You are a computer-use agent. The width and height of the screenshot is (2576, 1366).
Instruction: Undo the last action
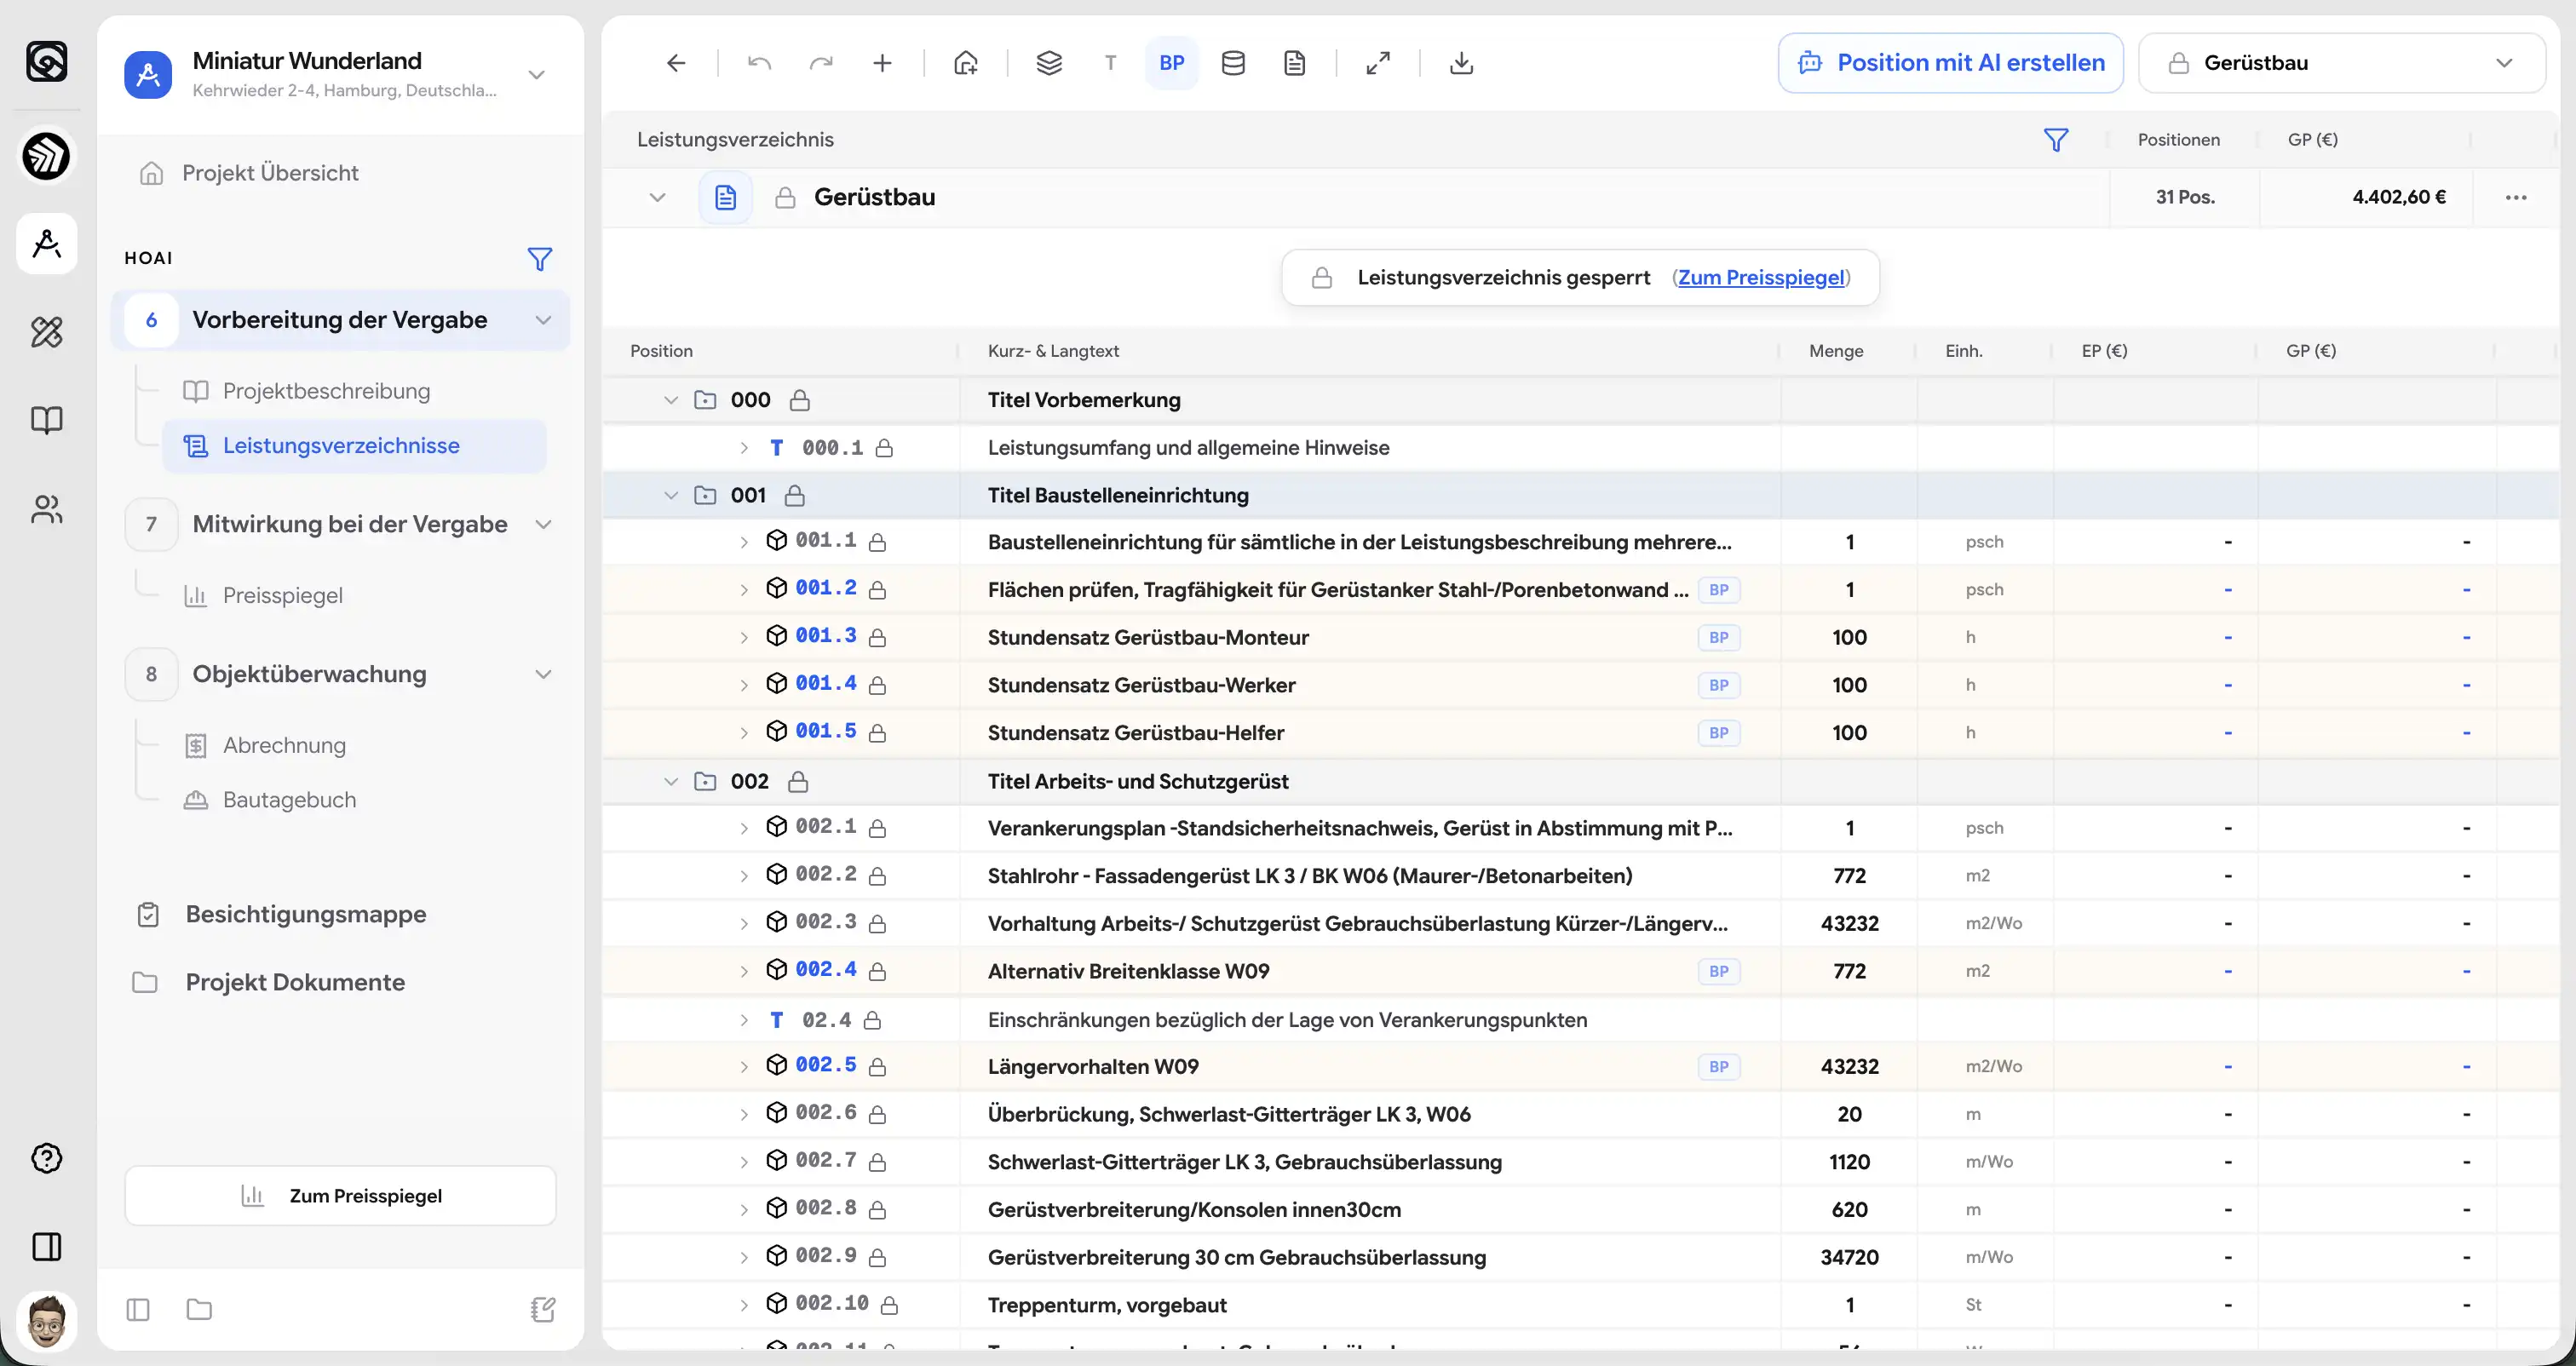pyautogui.click(x=759, y=63)
